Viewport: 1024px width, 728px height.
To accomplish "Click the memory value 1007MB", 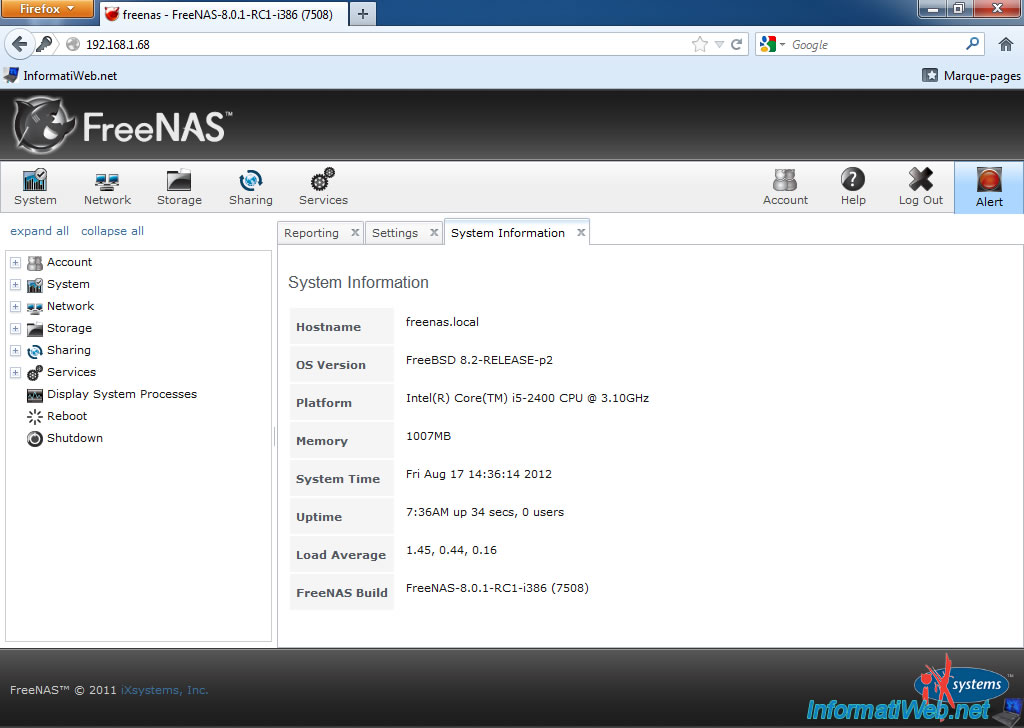I will [428, 436].
